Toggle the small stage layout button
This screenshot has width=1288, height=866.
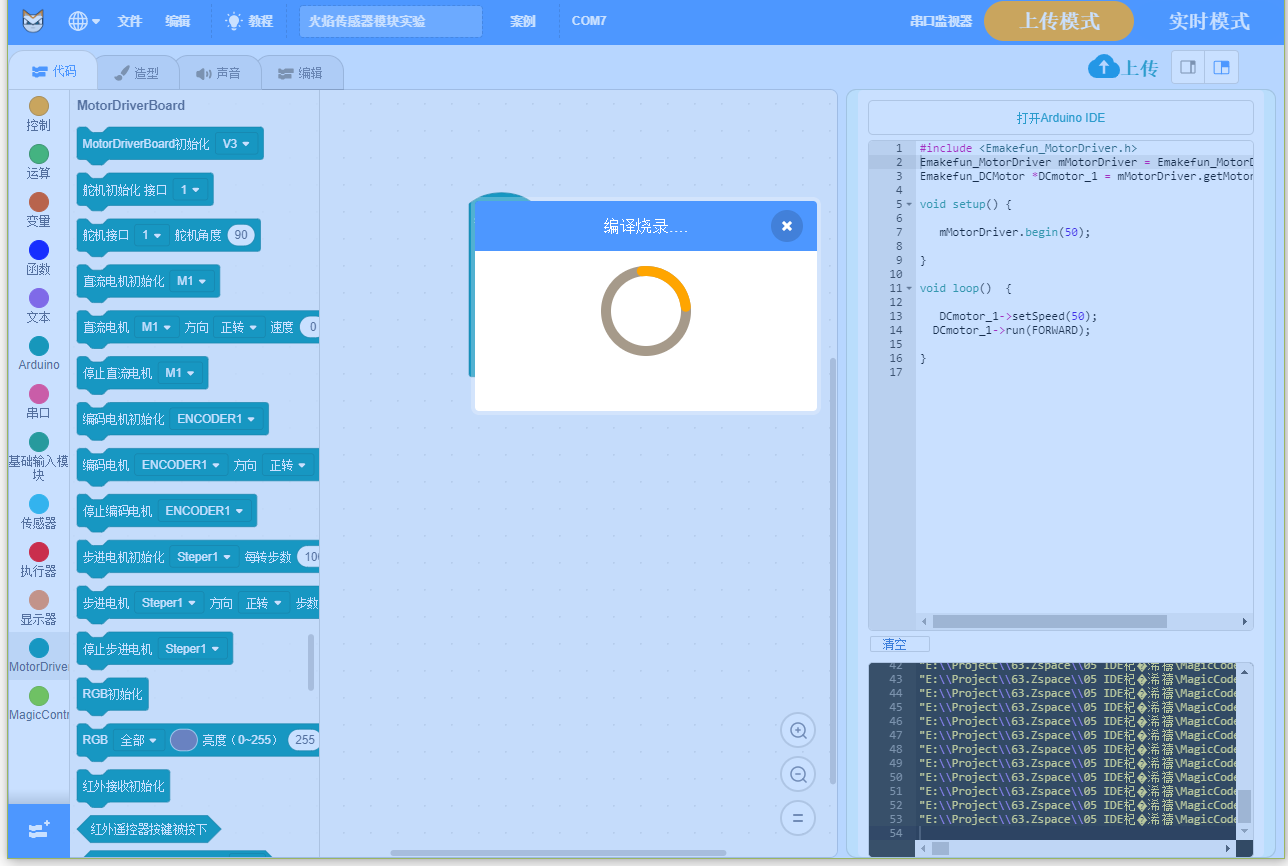[1188, 67]
